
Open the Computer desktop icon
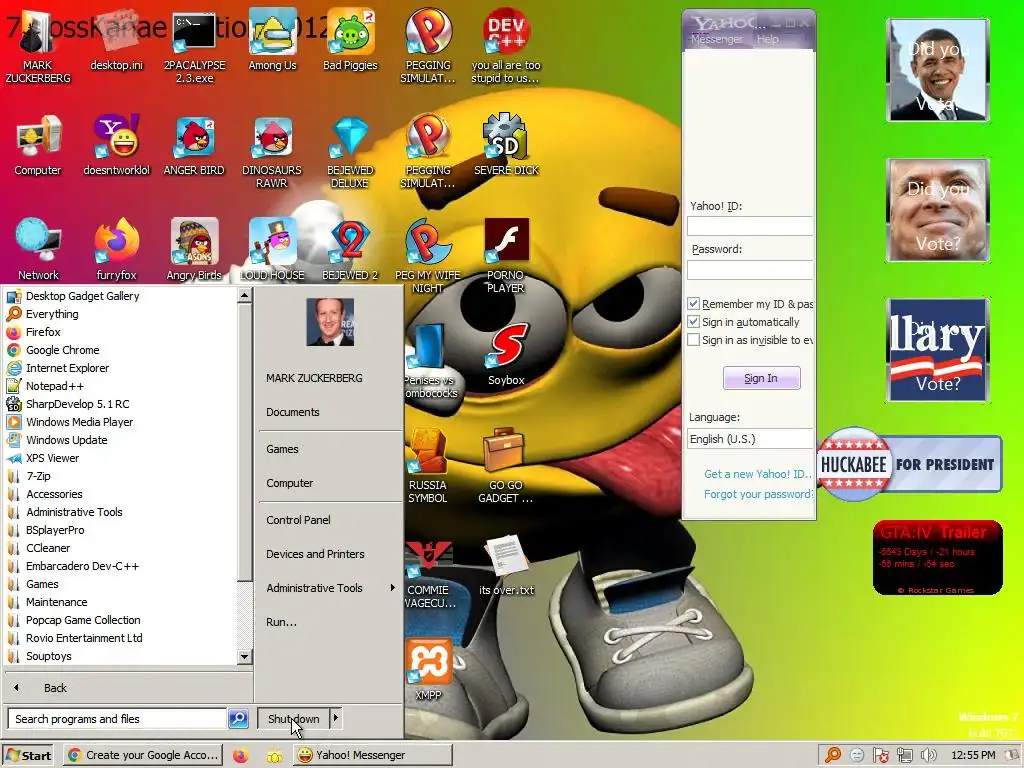[38, 146]
